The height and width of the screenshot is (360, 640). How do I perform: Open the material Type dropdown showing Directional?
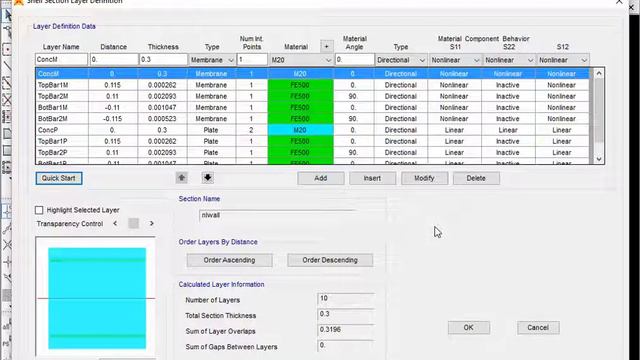(x=401, y=60)
